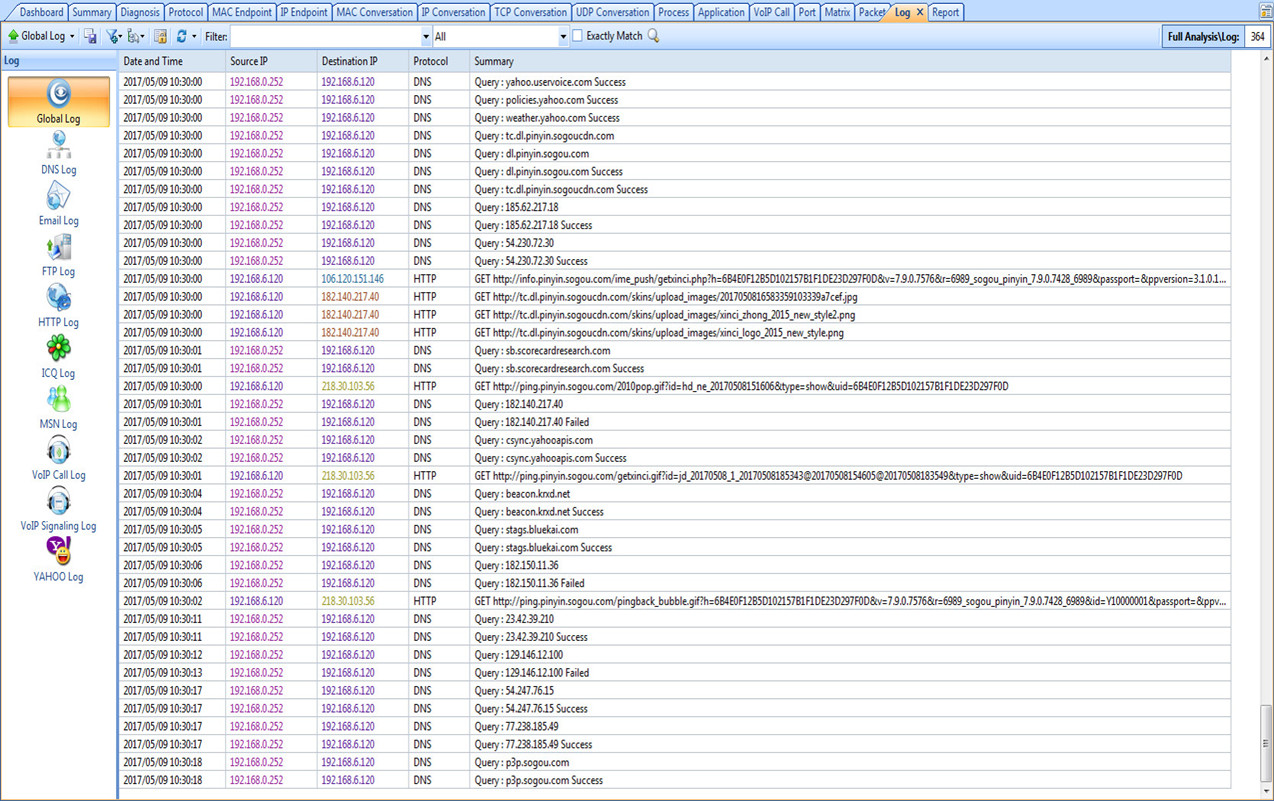1274x801 pixels.
Task: Select the HTTP row with pingback_bubble.gif request
Action: point(675,601)
